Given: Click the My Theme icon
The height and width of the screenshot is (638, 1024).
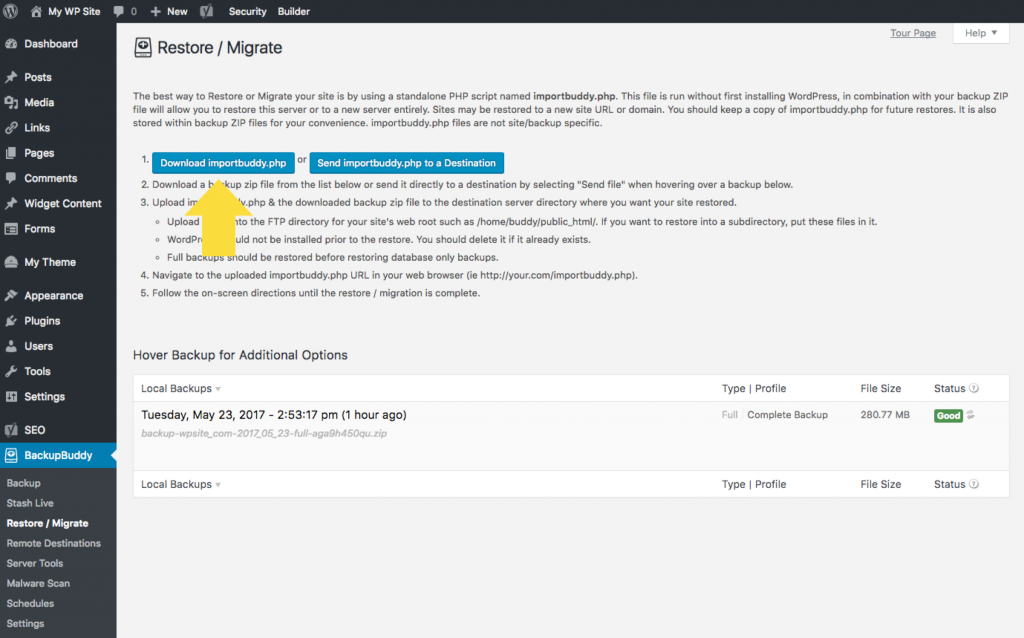Looking at the screenshot, I should point(11,262).
